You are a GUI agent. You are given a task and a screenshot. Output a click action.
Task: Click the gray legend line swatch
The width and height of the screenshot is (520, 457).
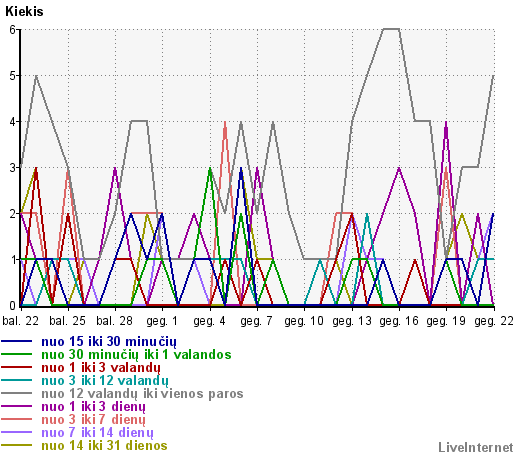17,393
